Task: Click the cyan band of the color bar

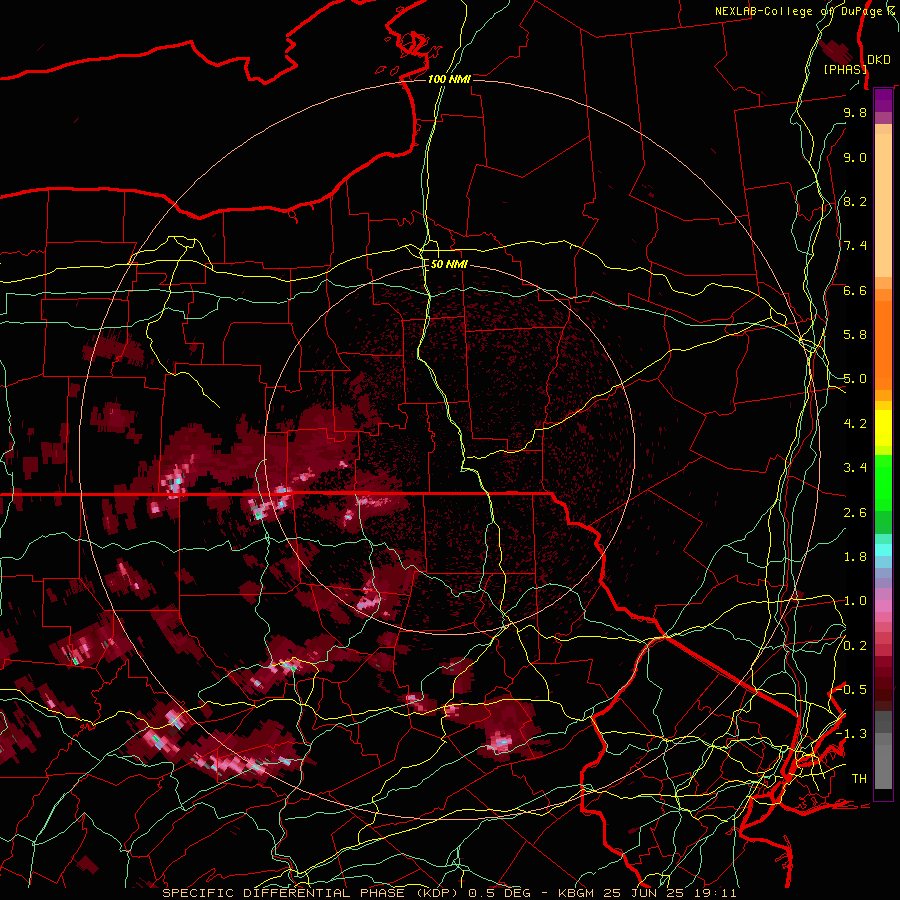Action: point(883,550)
